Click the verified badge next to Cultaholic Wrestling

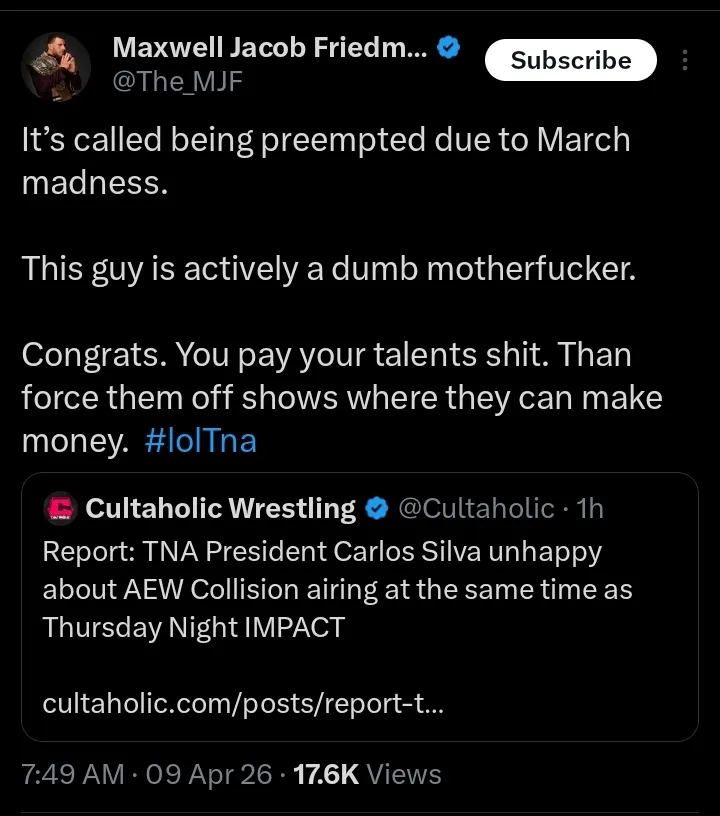377,509
